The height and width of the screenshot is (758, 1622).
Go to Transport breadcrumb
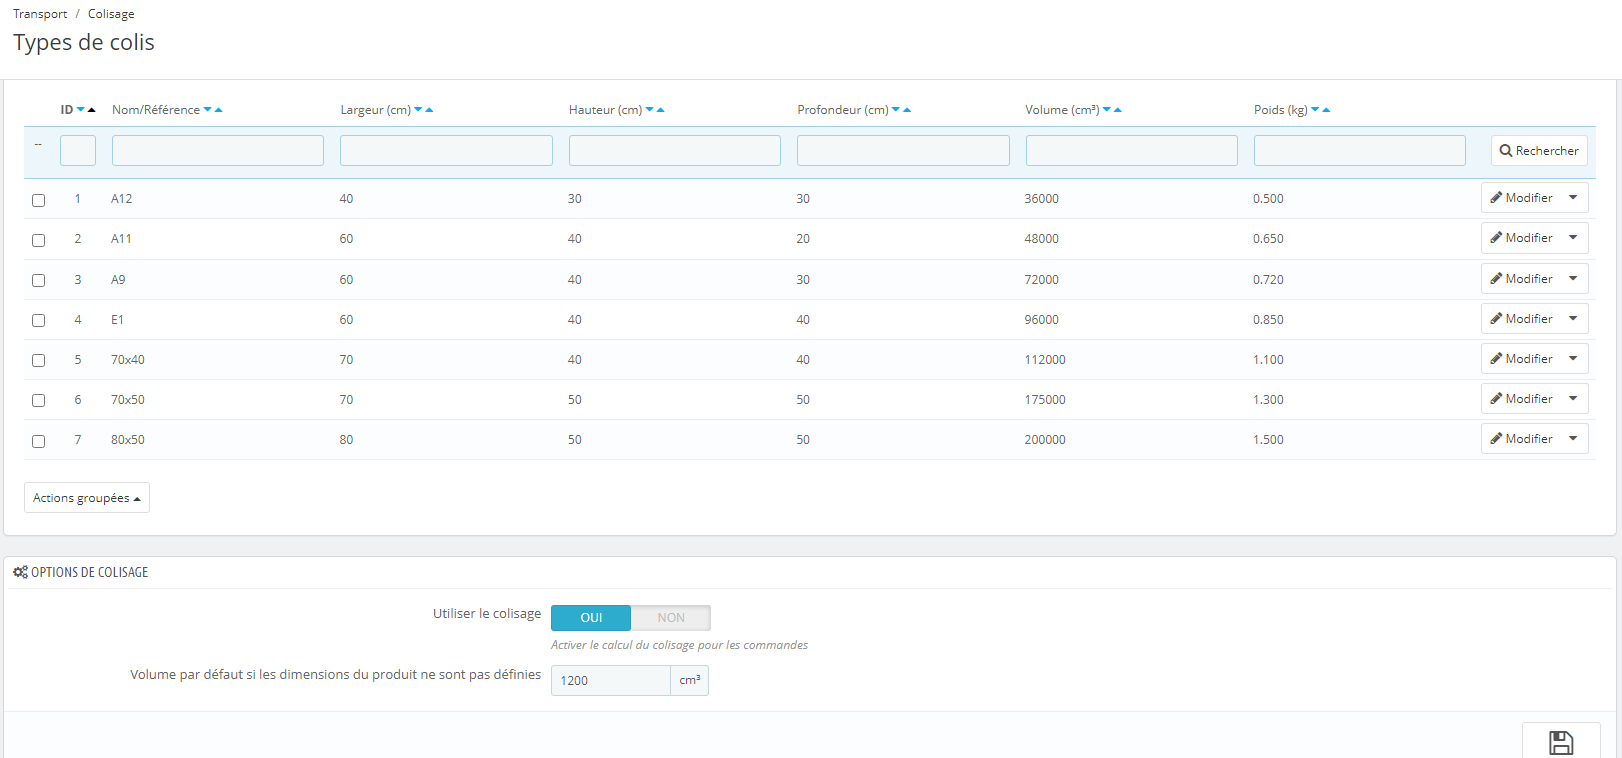[40, 14]
